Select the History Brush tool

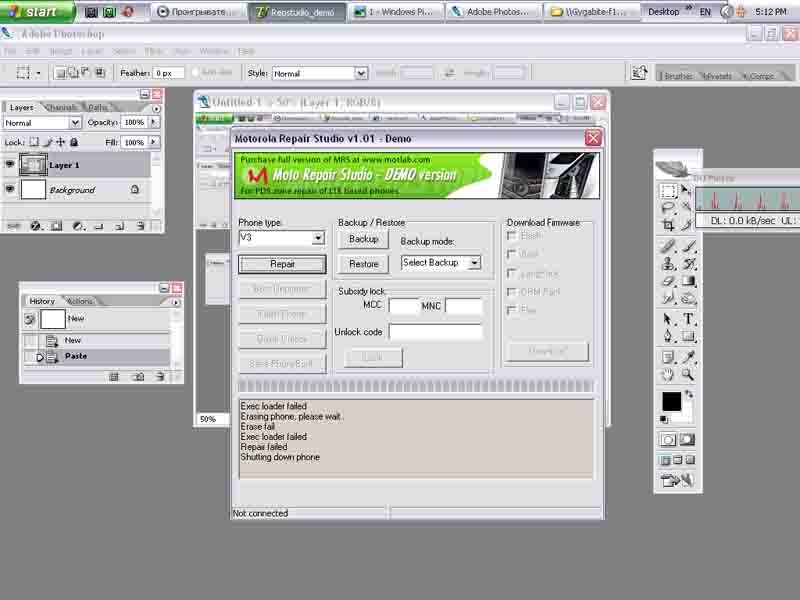[688, 264]
